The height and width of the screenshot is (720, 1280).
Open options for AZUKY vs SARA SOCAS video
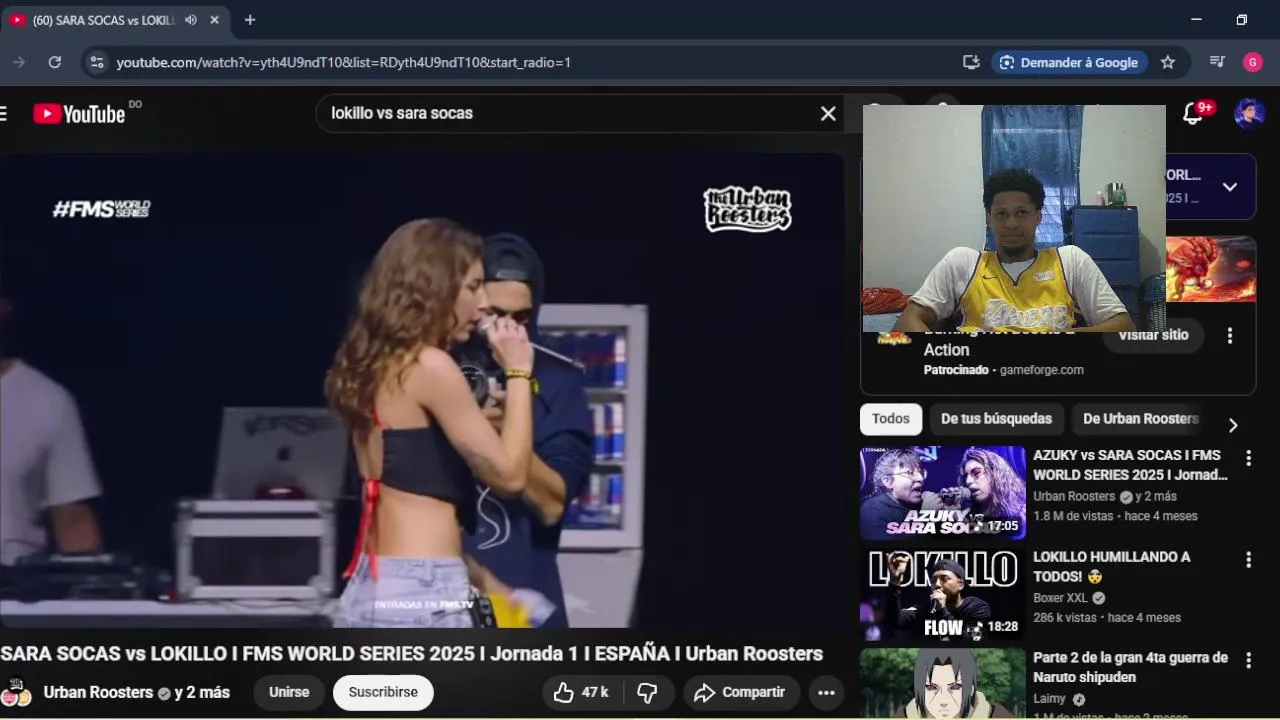[1248, 459]
